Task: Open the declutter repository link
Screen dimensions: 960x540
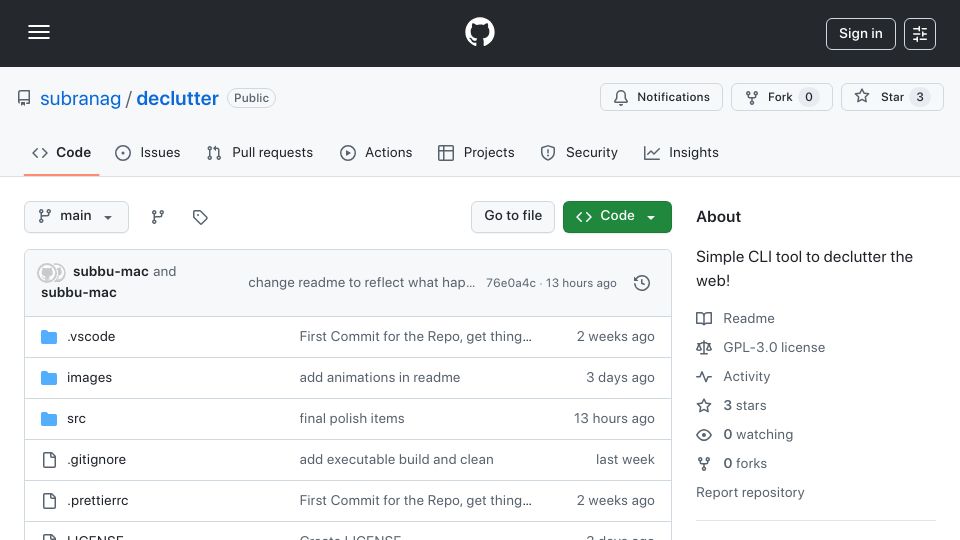Action: point(177,98)
